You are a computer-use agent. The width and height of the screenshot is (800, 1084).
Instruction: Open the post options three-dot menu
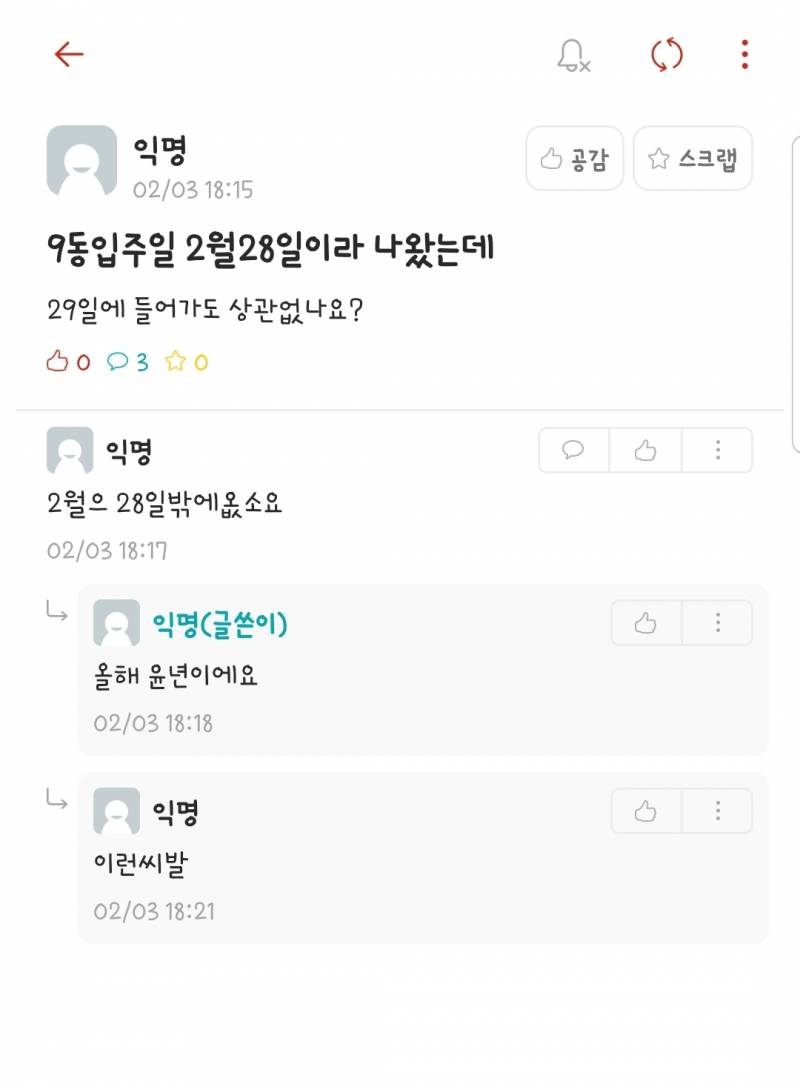[x=743, y=56]
